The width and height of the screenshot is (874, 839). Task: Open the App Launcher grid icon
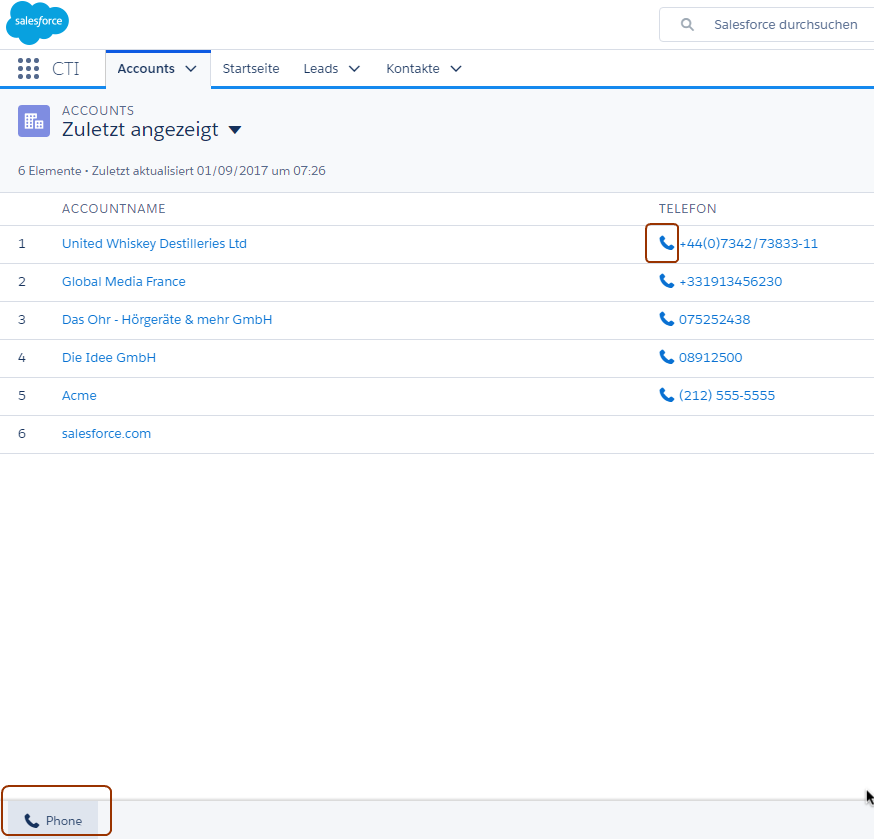28,69
